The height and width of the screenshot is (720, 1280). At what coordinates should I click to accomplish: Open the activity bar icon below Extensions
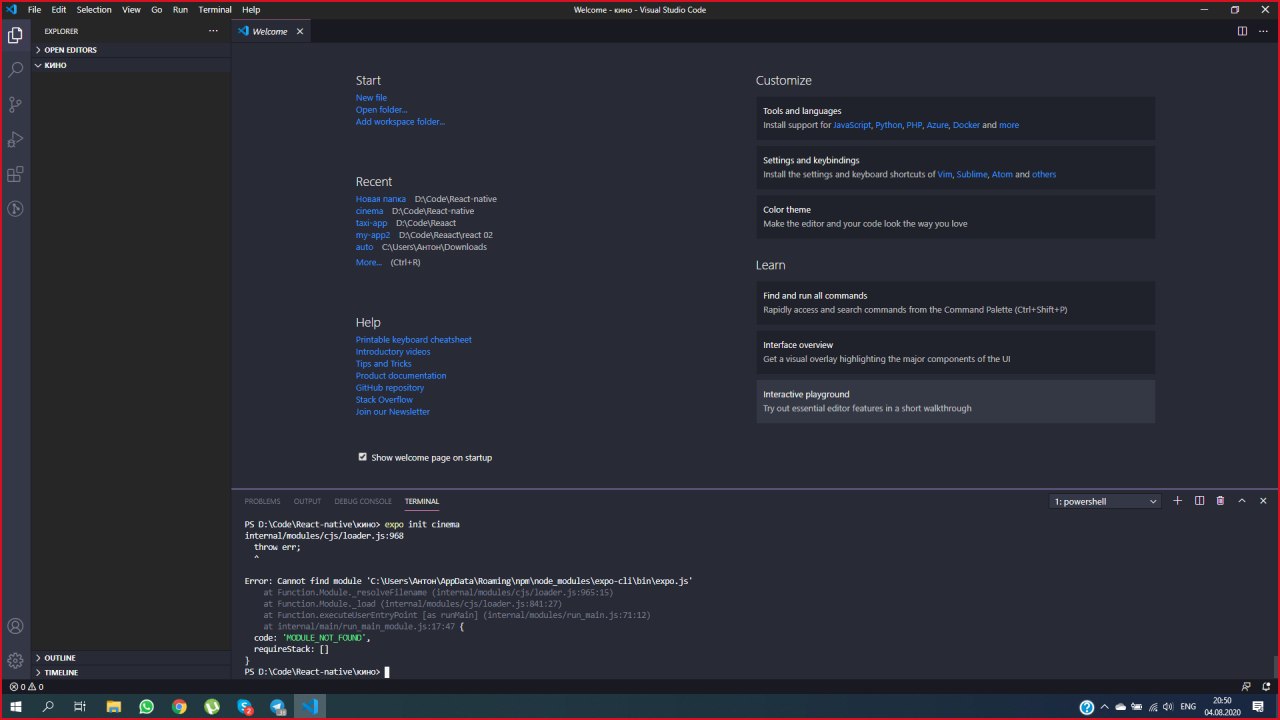point(15,209)
